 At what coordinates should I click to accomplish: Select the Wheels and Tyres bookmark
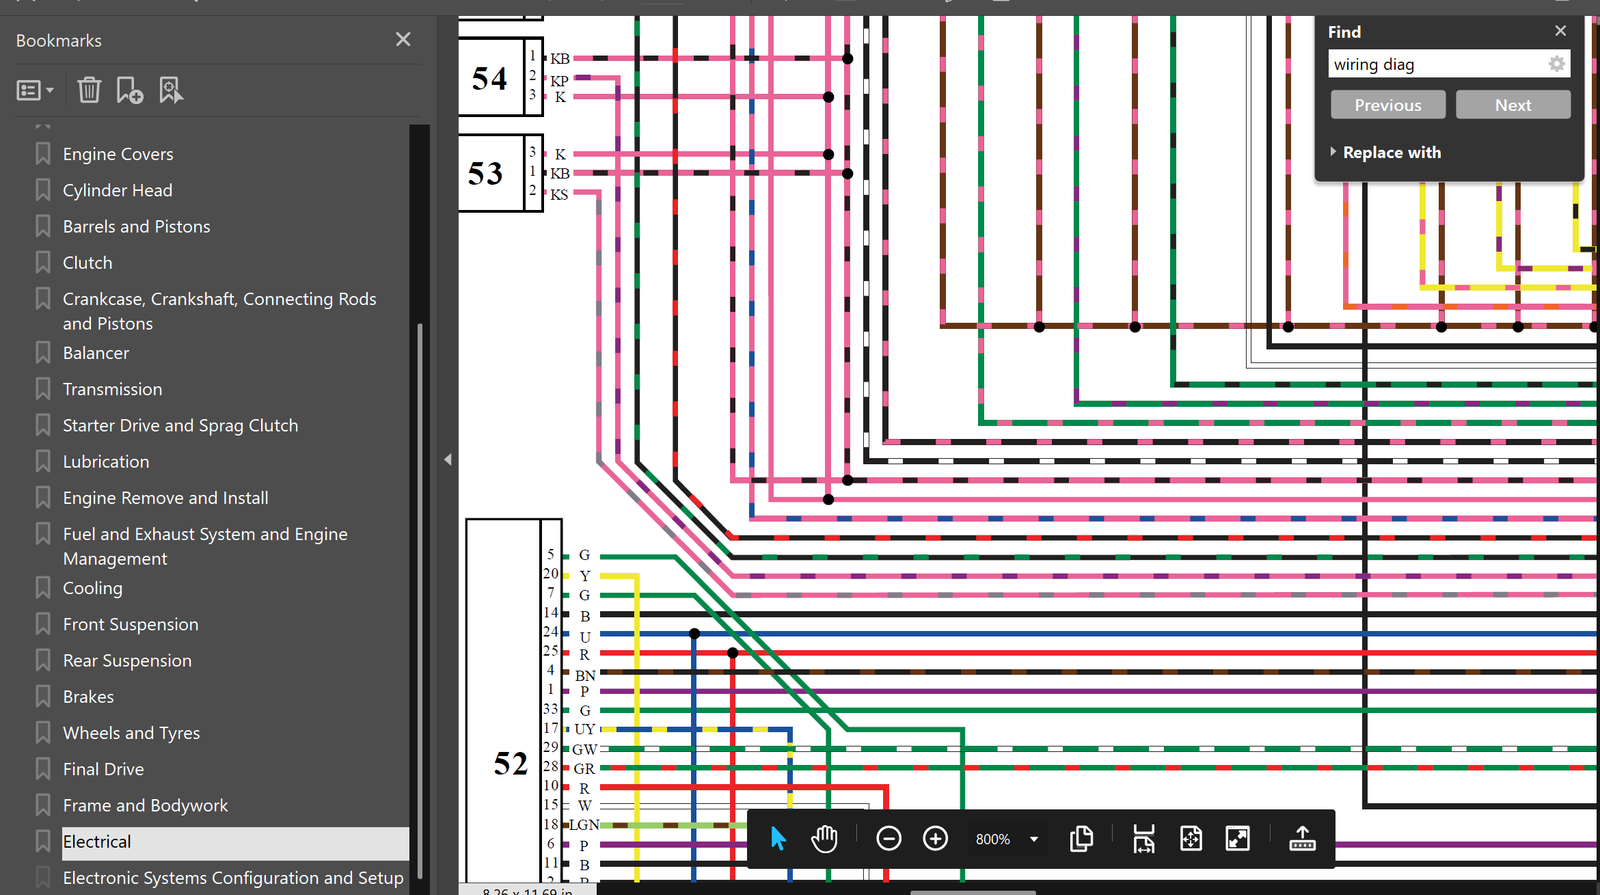[131, 733]
